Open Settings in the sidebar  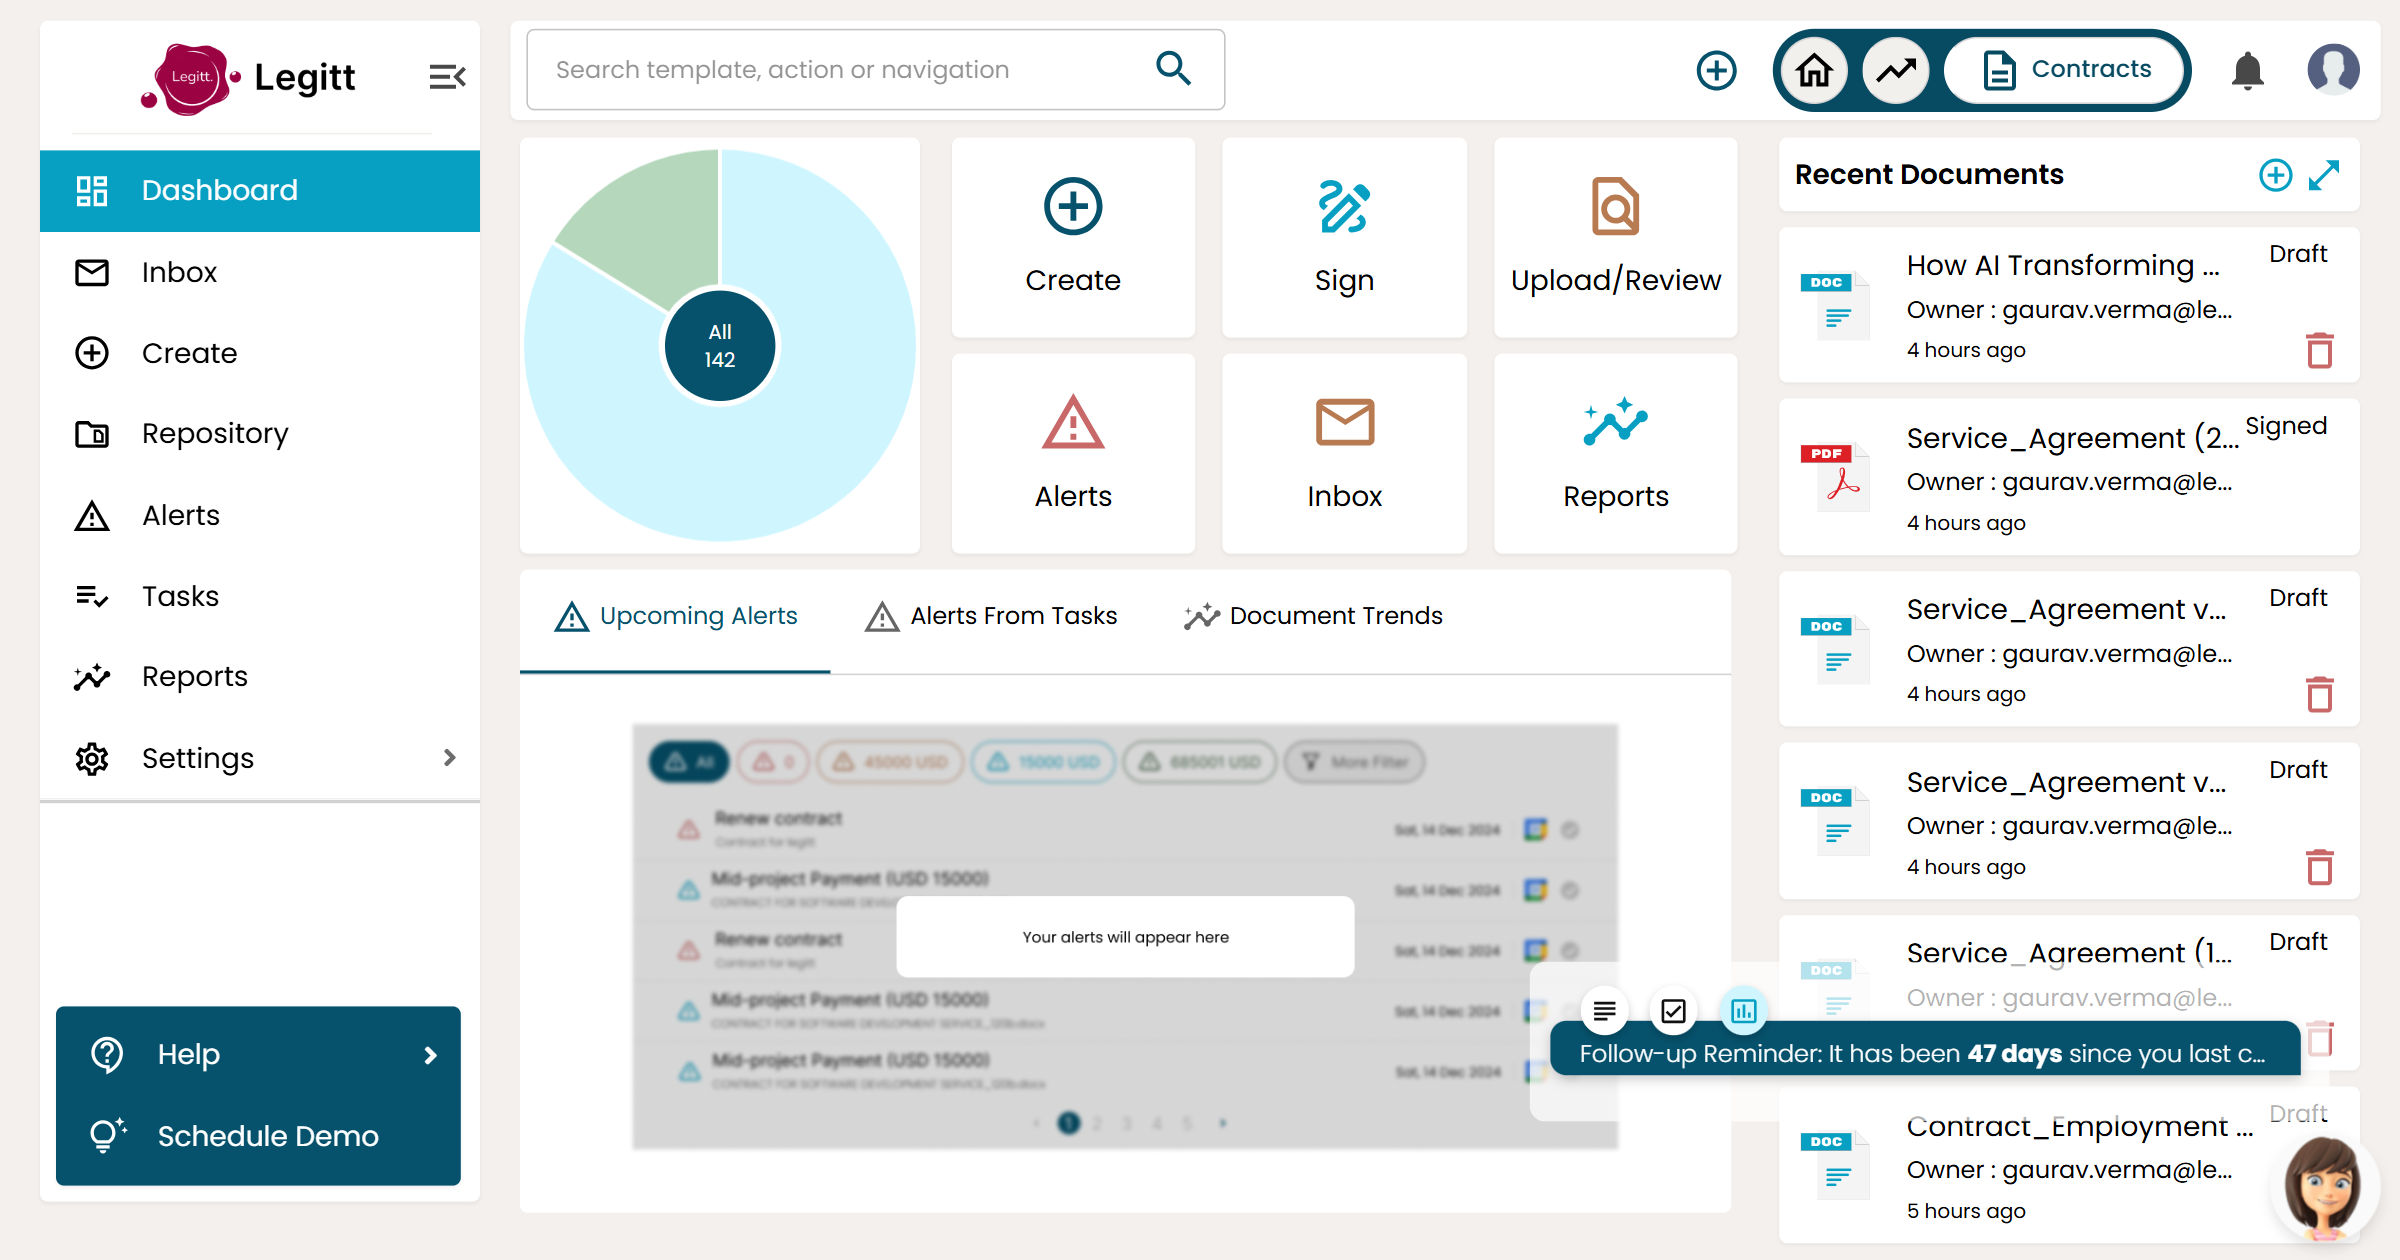click(x=260, y=758)
